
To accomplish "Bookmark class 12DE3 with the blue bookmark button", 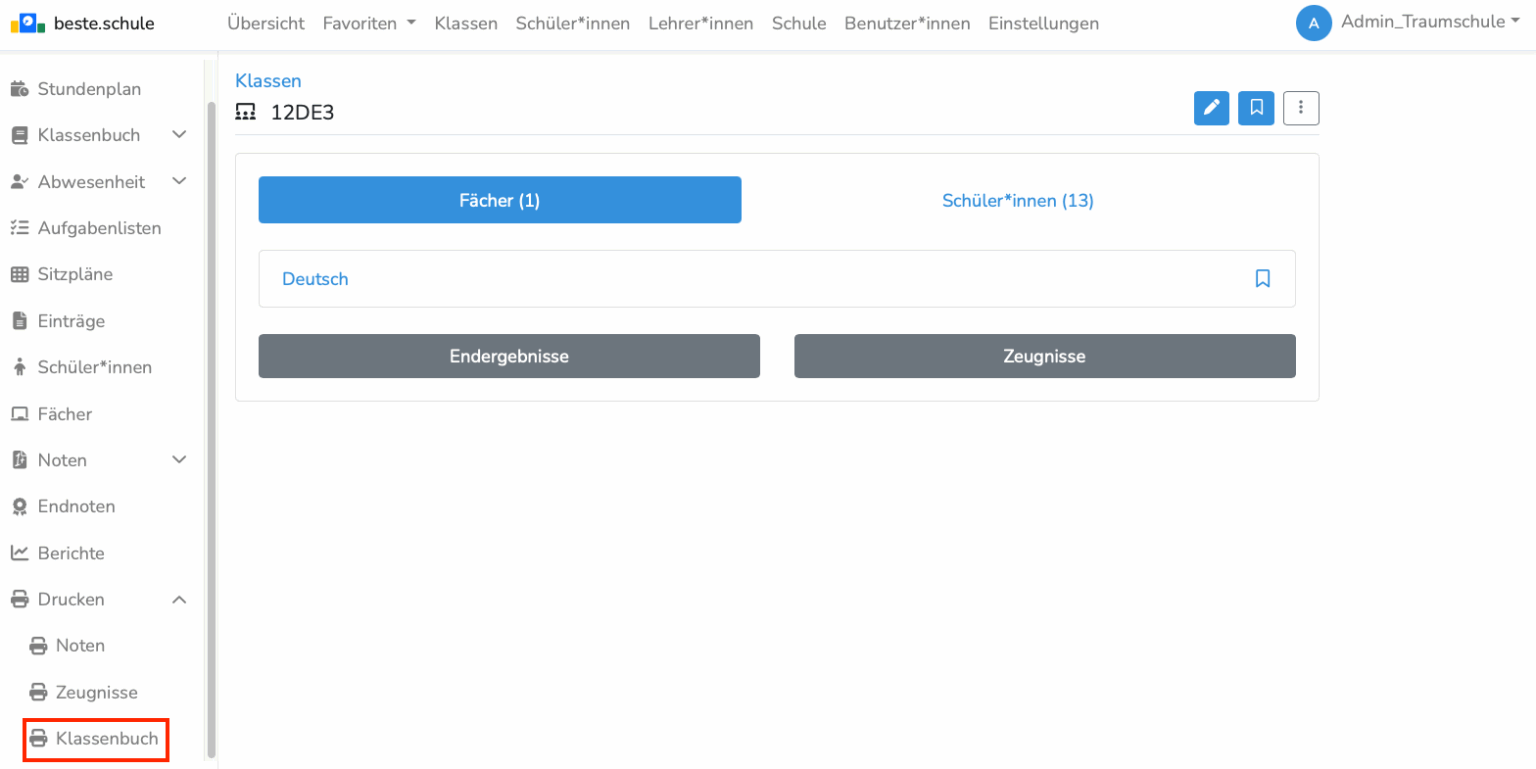I will [x=1256, y=108].
